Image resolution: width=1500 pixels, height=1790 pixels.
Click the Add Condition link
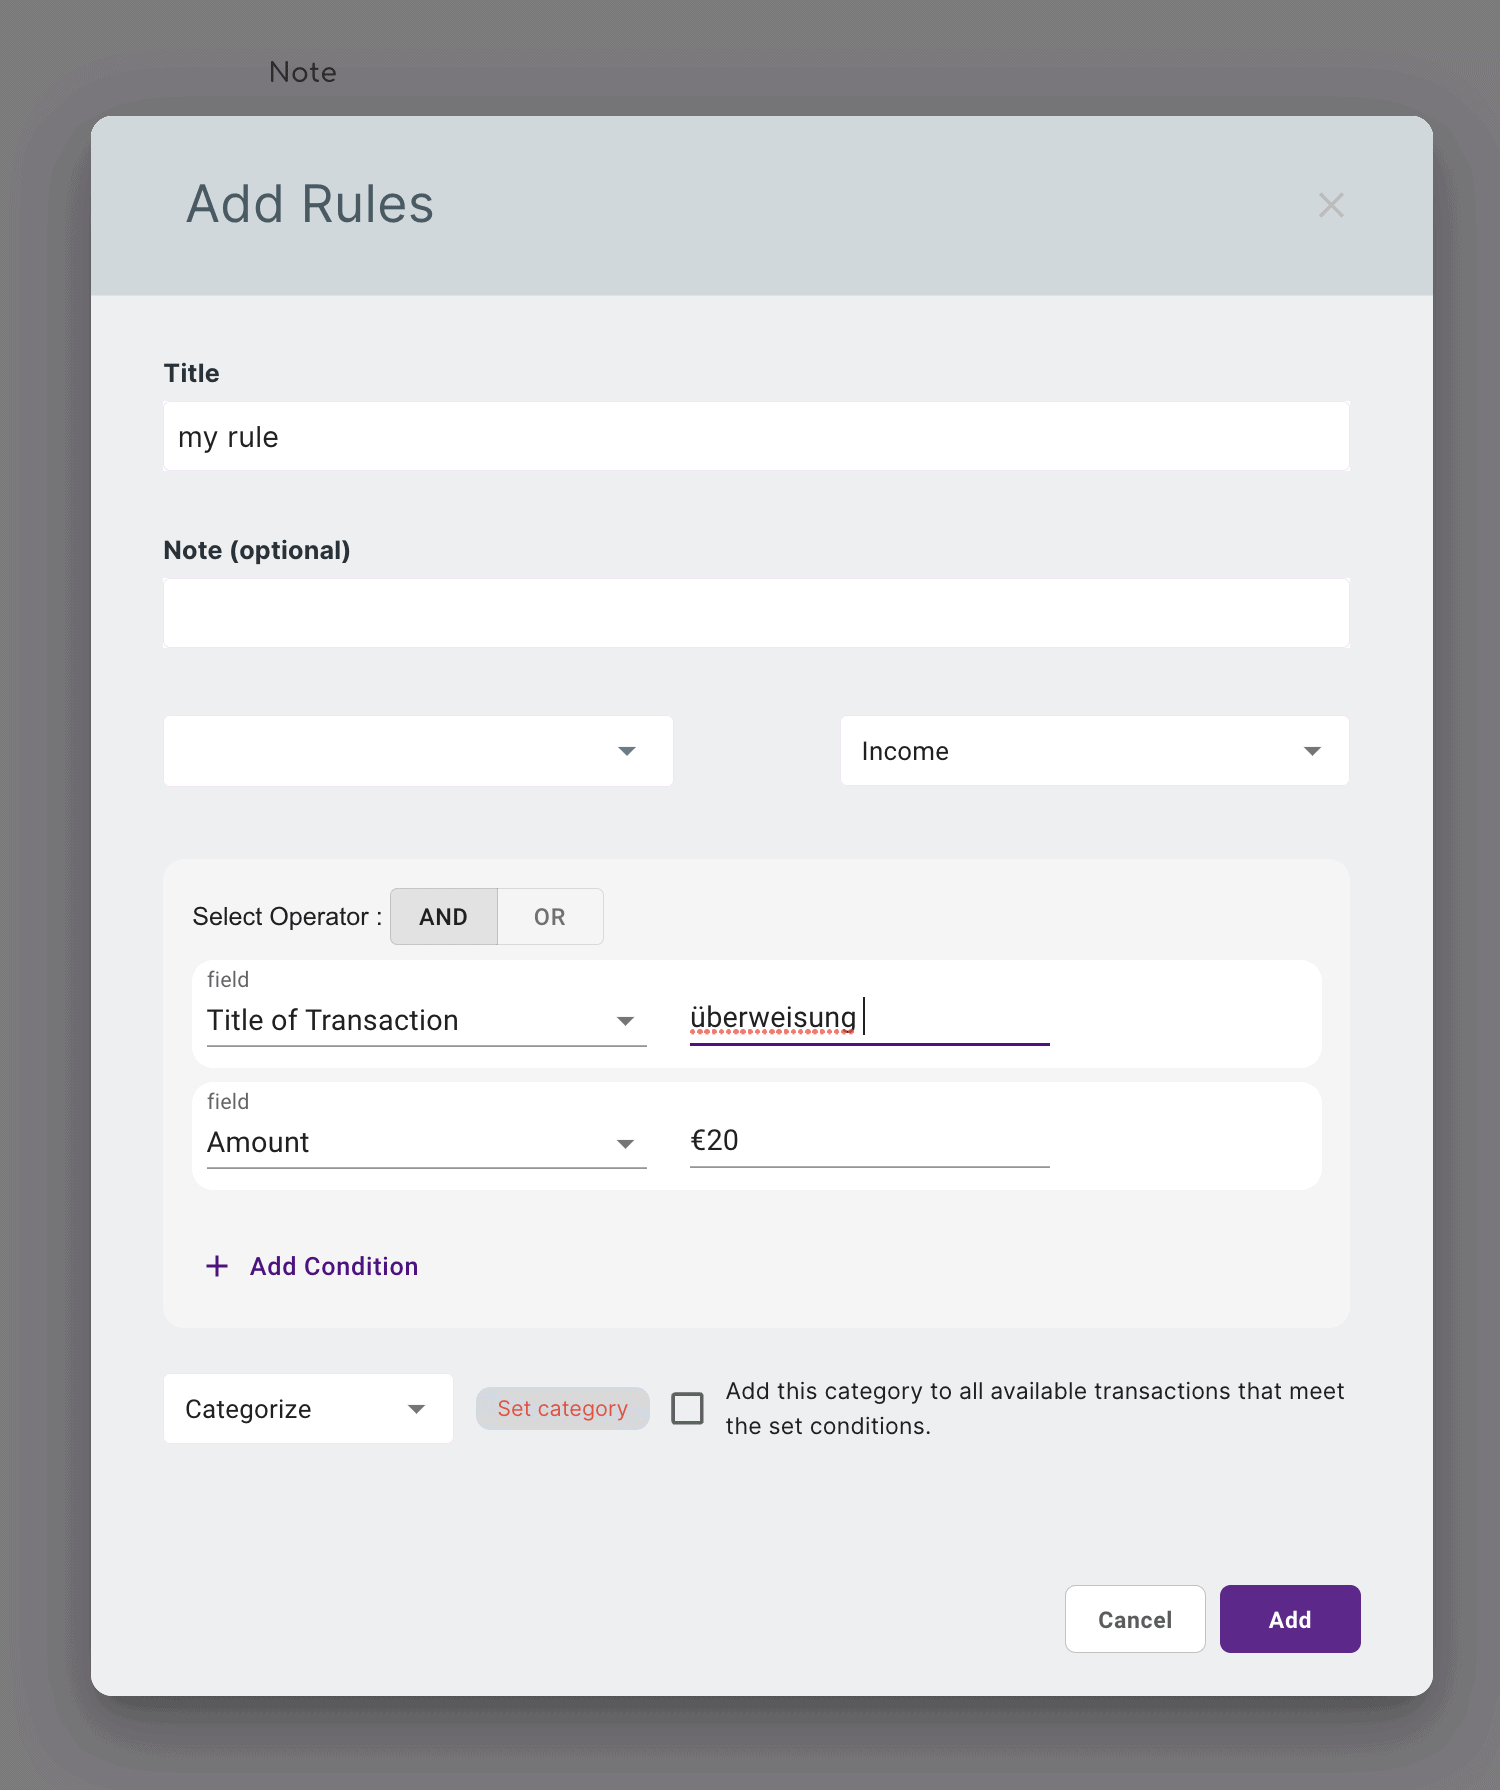coord(334,1266)
